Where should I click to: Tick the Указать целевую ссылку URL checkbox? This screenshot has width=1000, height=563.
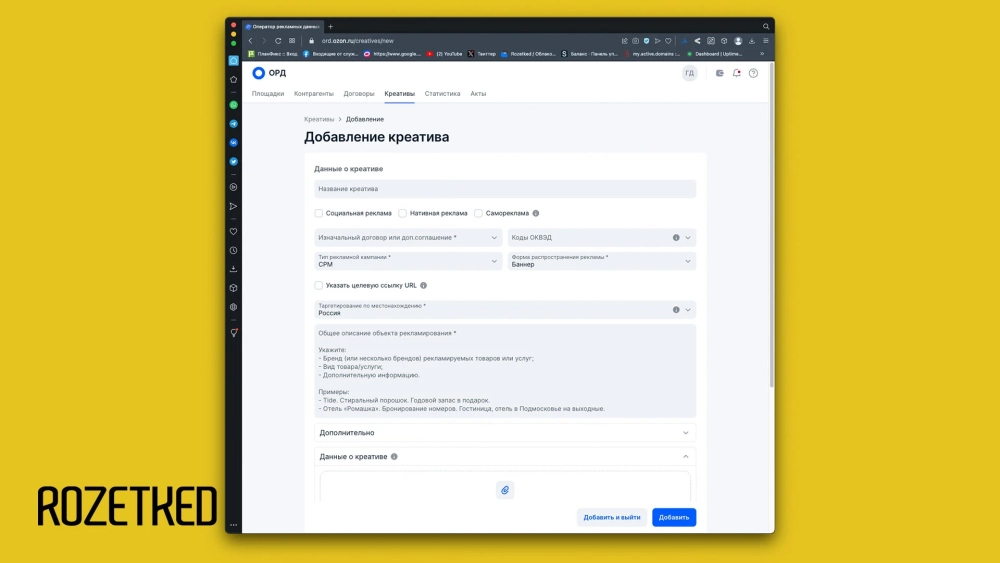pyautogui.click(x=319, y=285)
